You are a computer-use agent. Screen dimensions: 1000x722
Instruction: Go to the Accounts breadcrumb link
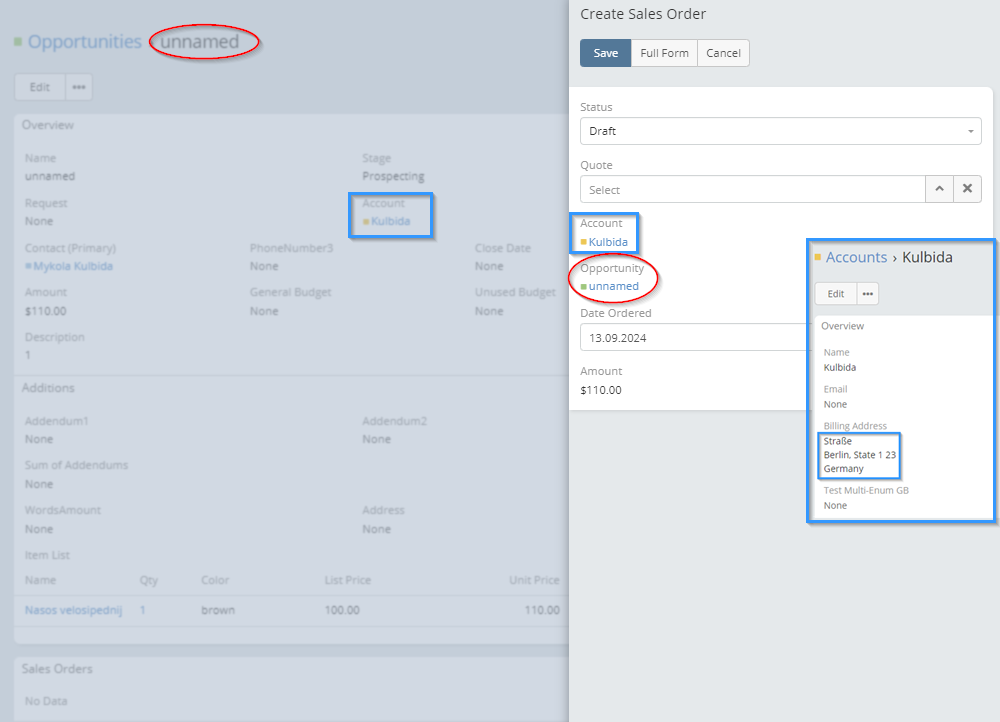856,257
